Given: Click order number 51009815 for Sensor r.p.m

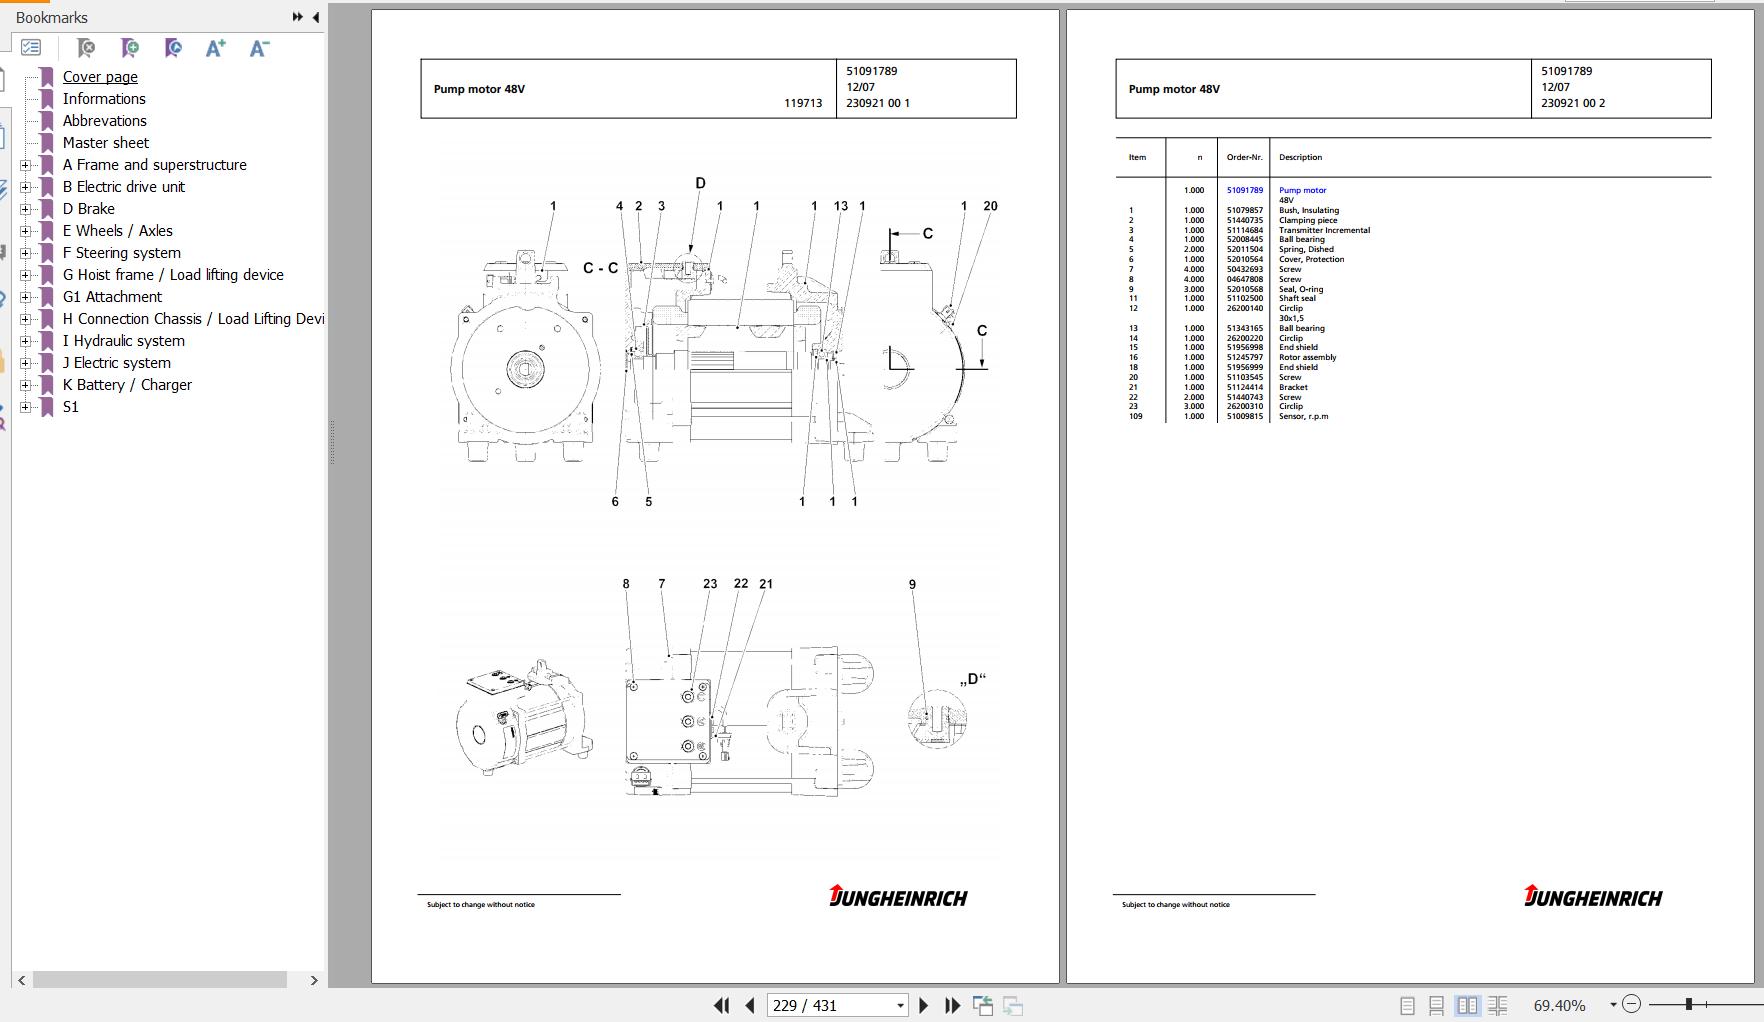Looking at the screenshot, I should pos(1245,416).
